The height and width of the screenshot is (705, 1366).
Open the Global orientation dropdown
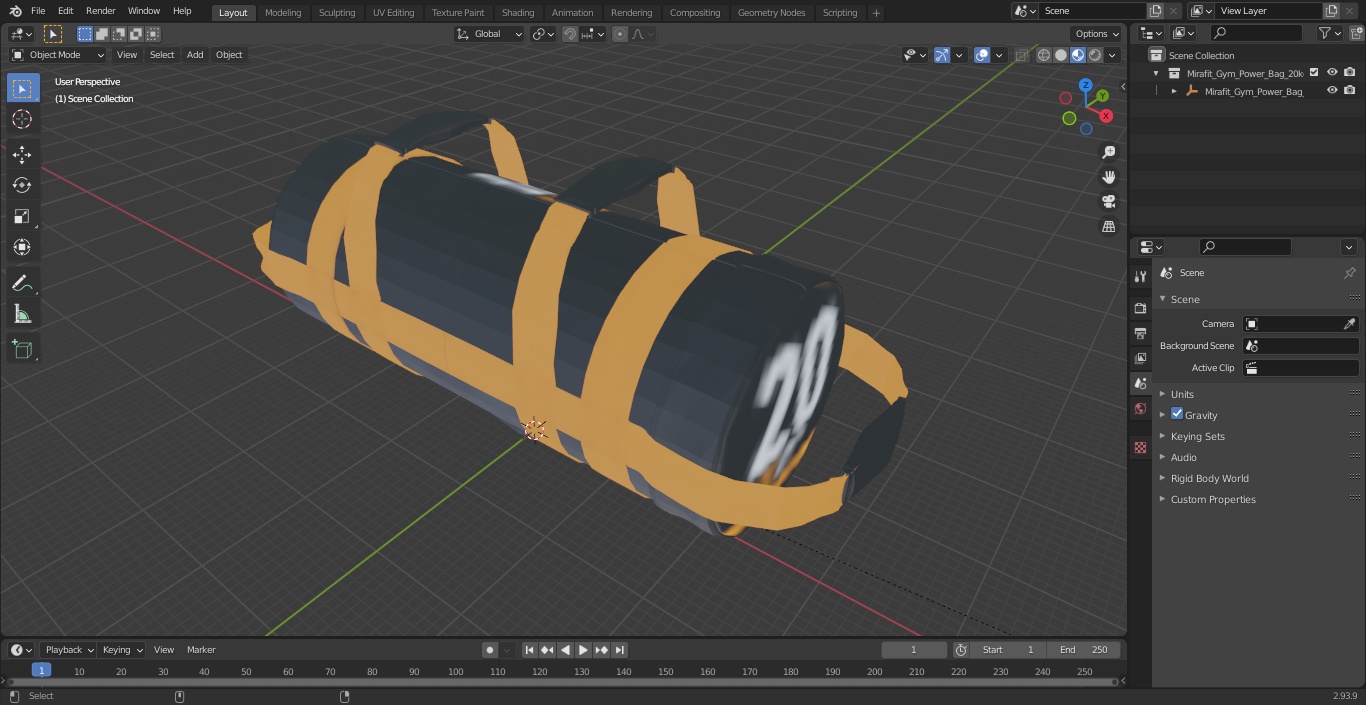coord(490,34)
